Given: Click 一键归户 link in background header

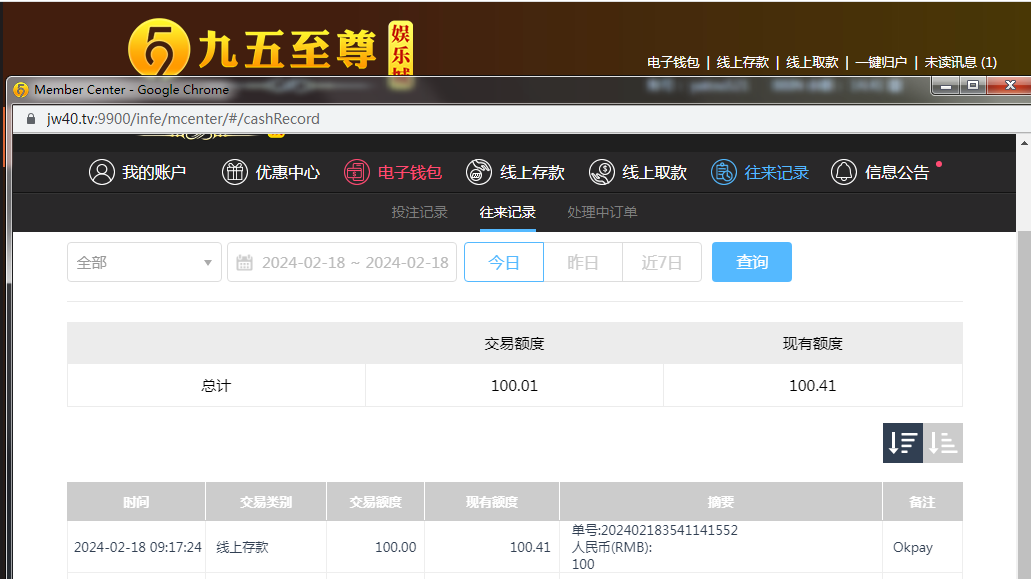Looking at the screenshot, I should (x=881, y=62).
